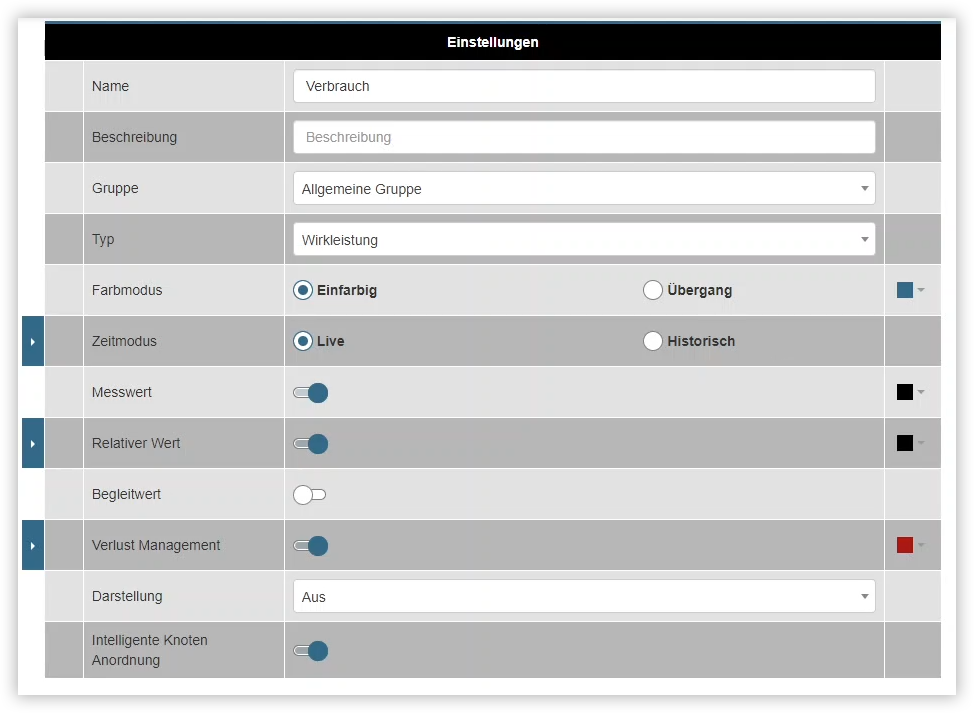Expand the Zeitmodus row side arrow

click(32, 340)
